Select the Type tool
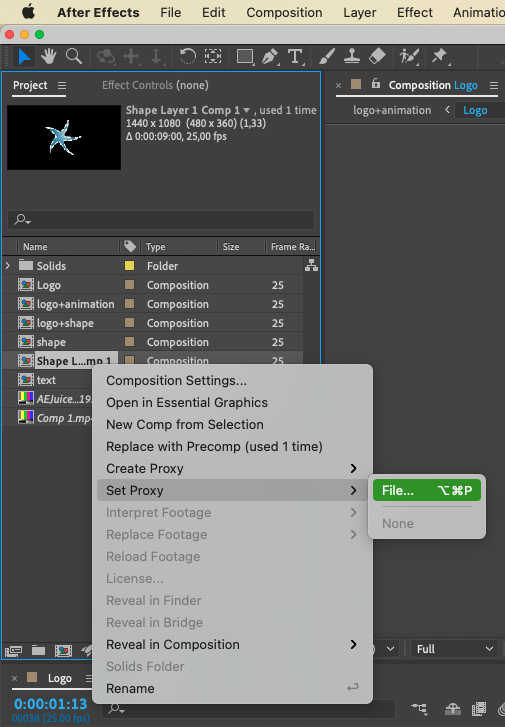Image resolution: width=505 pixels, height=727 pixels. [295, 57]
